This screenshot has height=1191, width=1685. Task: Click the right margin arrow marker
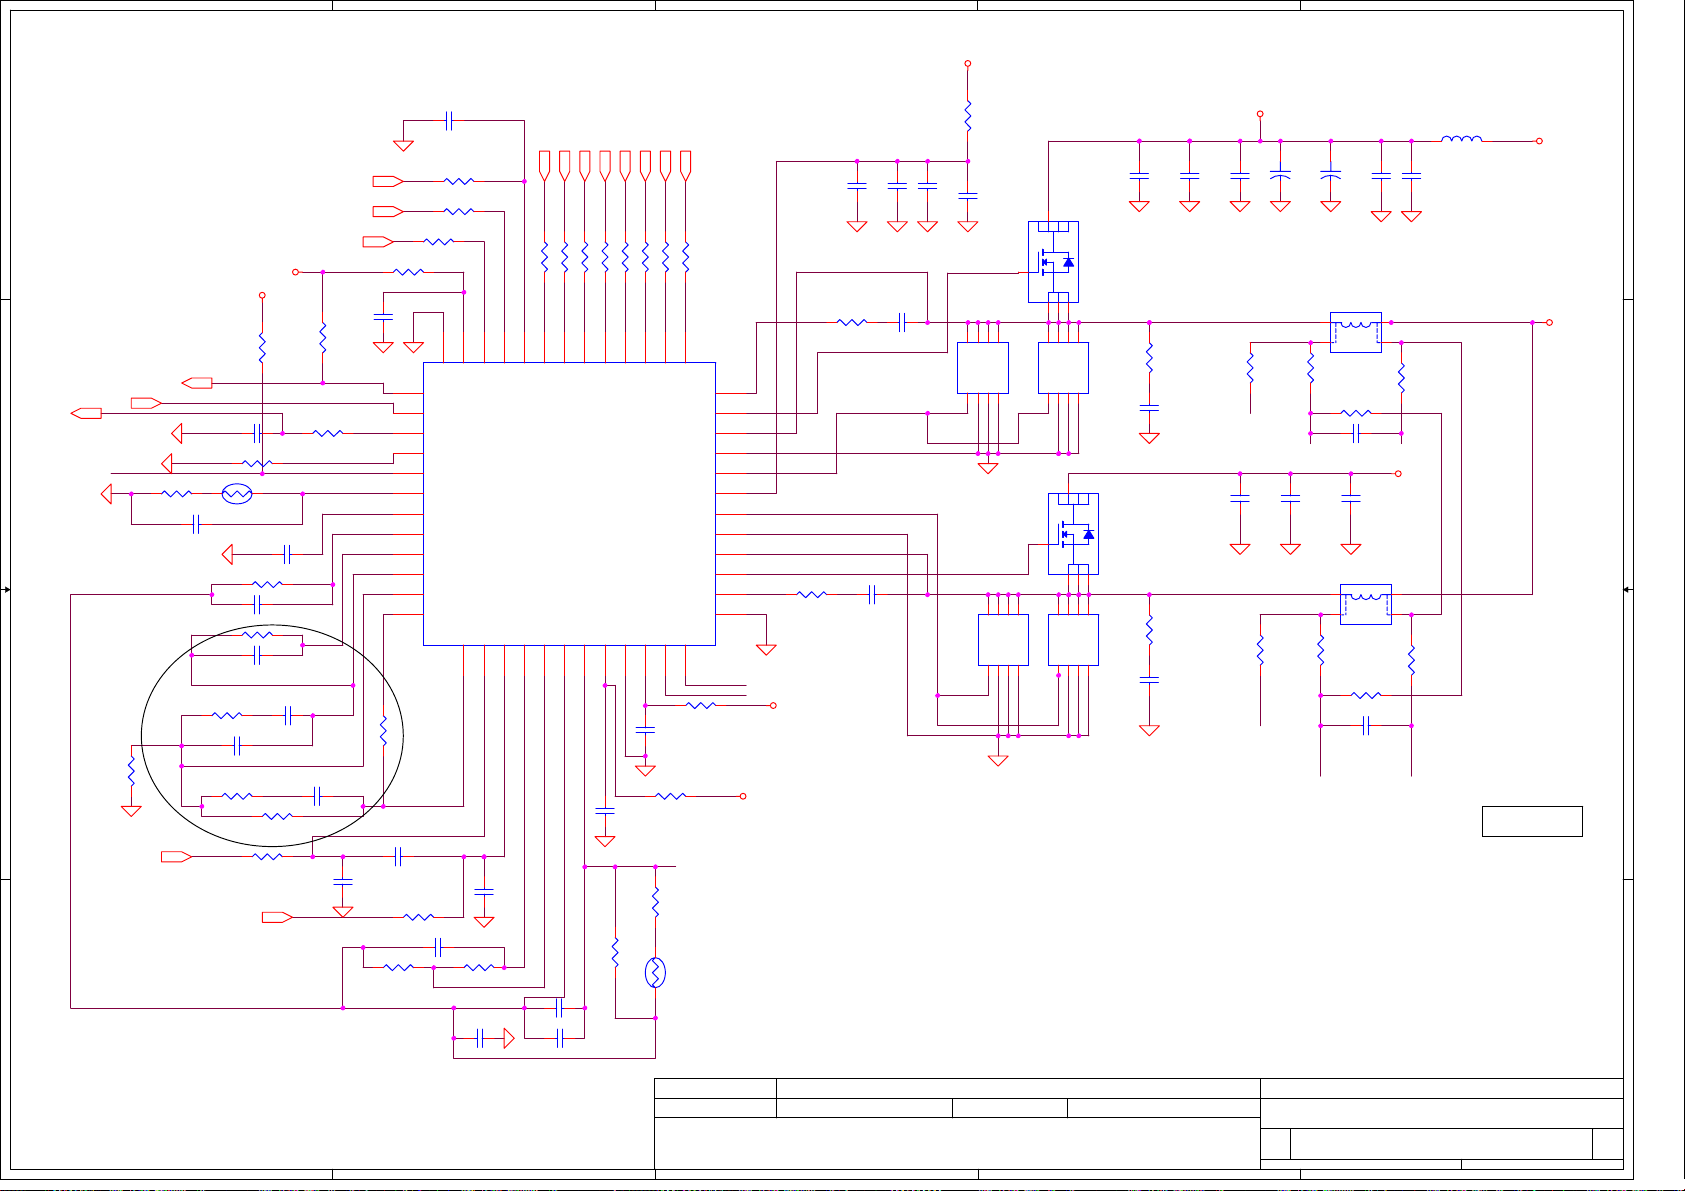point(1627,590)
